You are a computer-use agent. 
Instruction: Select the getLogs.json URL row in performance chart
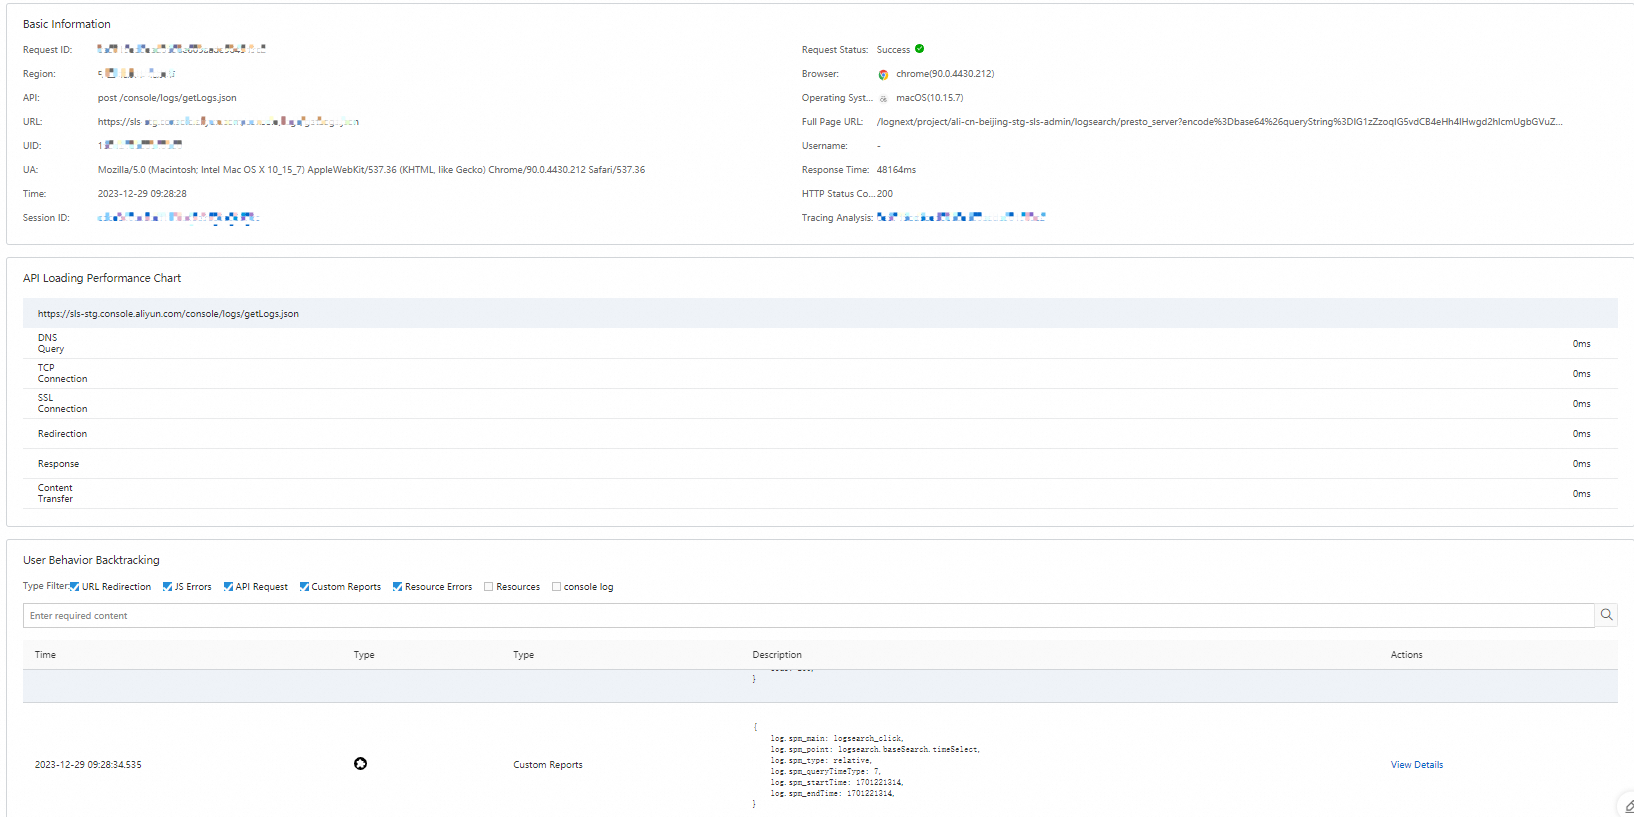(820, 313)
